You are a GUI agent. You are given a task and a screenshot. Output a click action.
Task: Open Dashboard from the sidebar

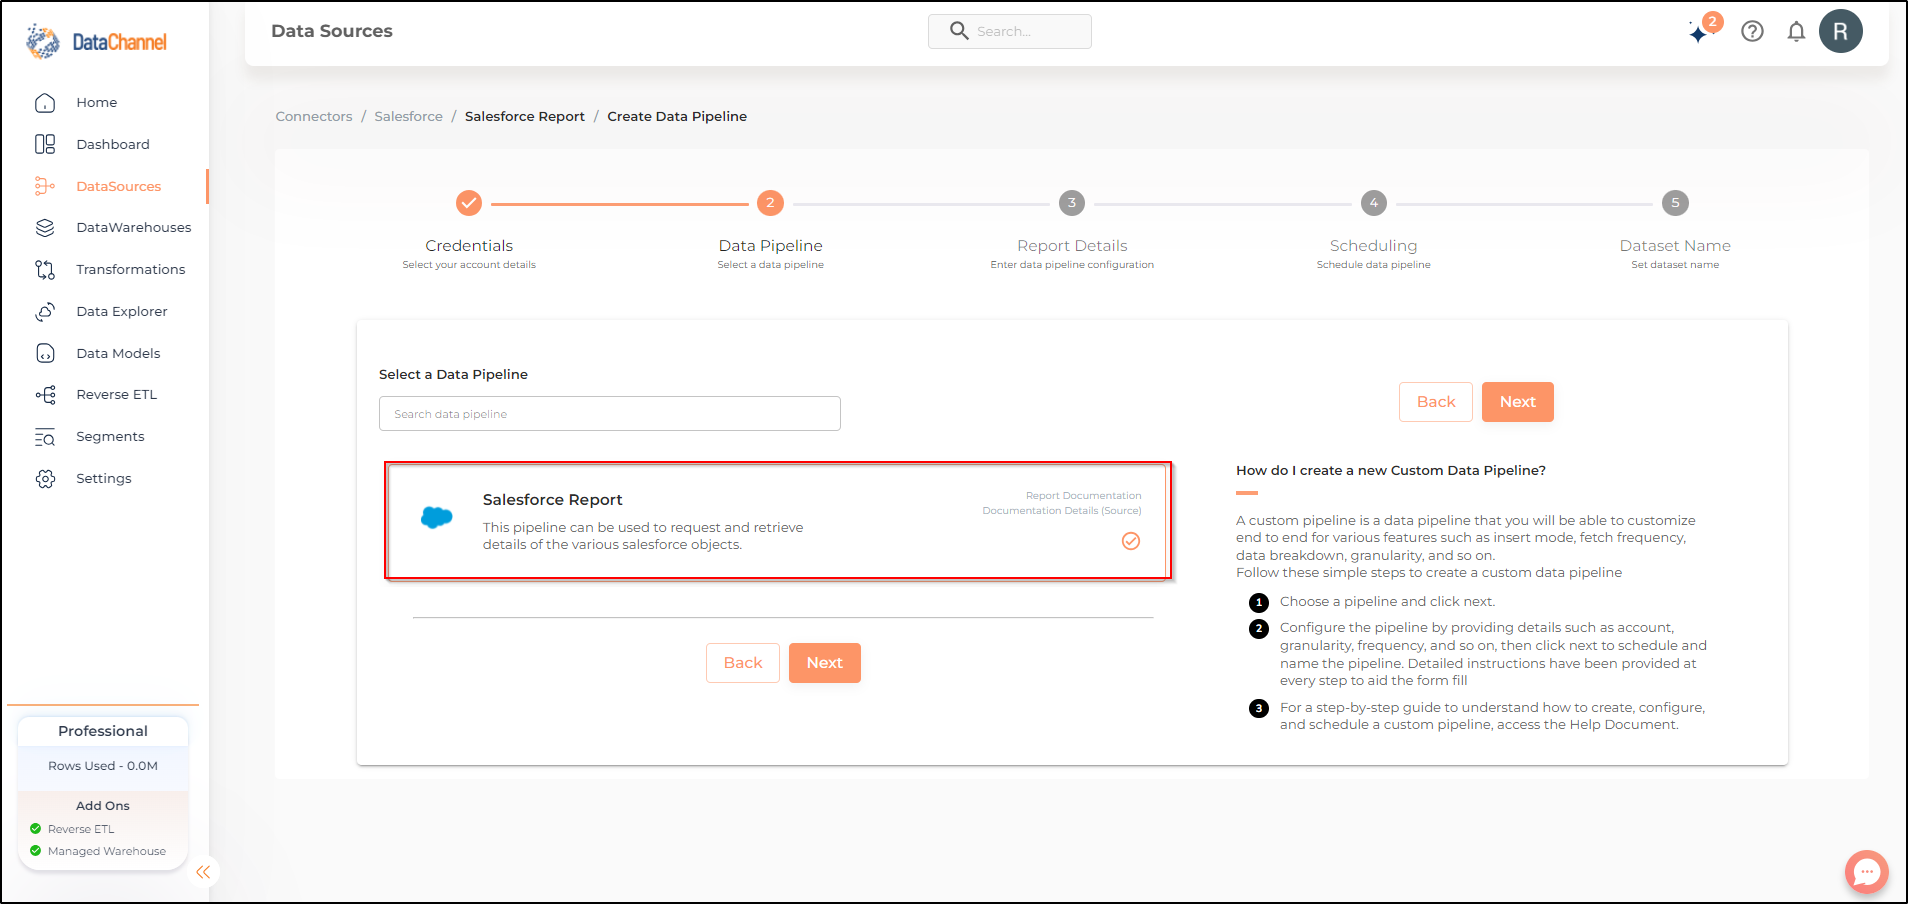click(x=113, y=144)
